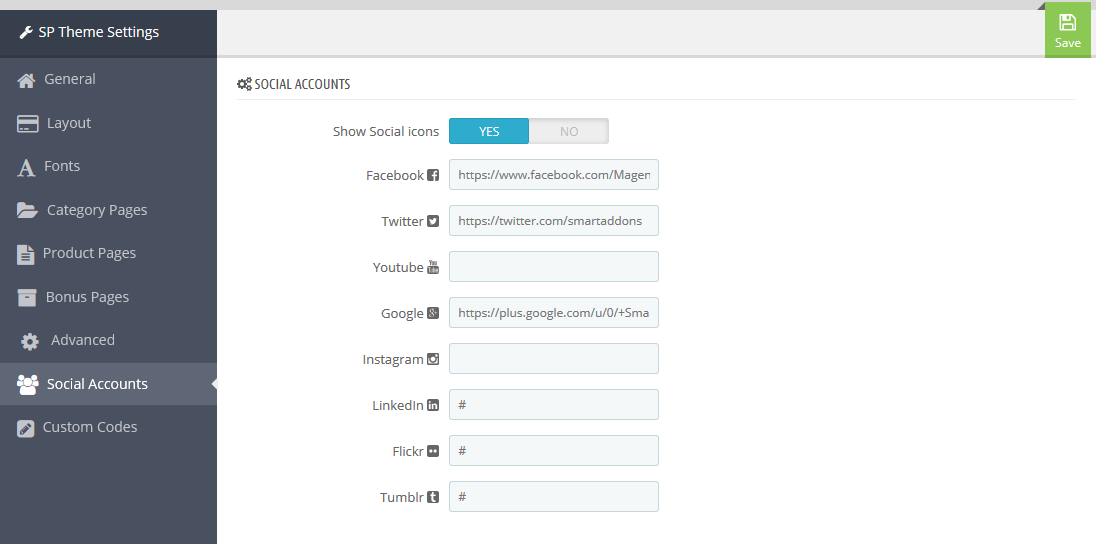Viewport: 1096px width, 544px height.
Task: Go to the Advanced settings section
Action: (x=108, y=340)
